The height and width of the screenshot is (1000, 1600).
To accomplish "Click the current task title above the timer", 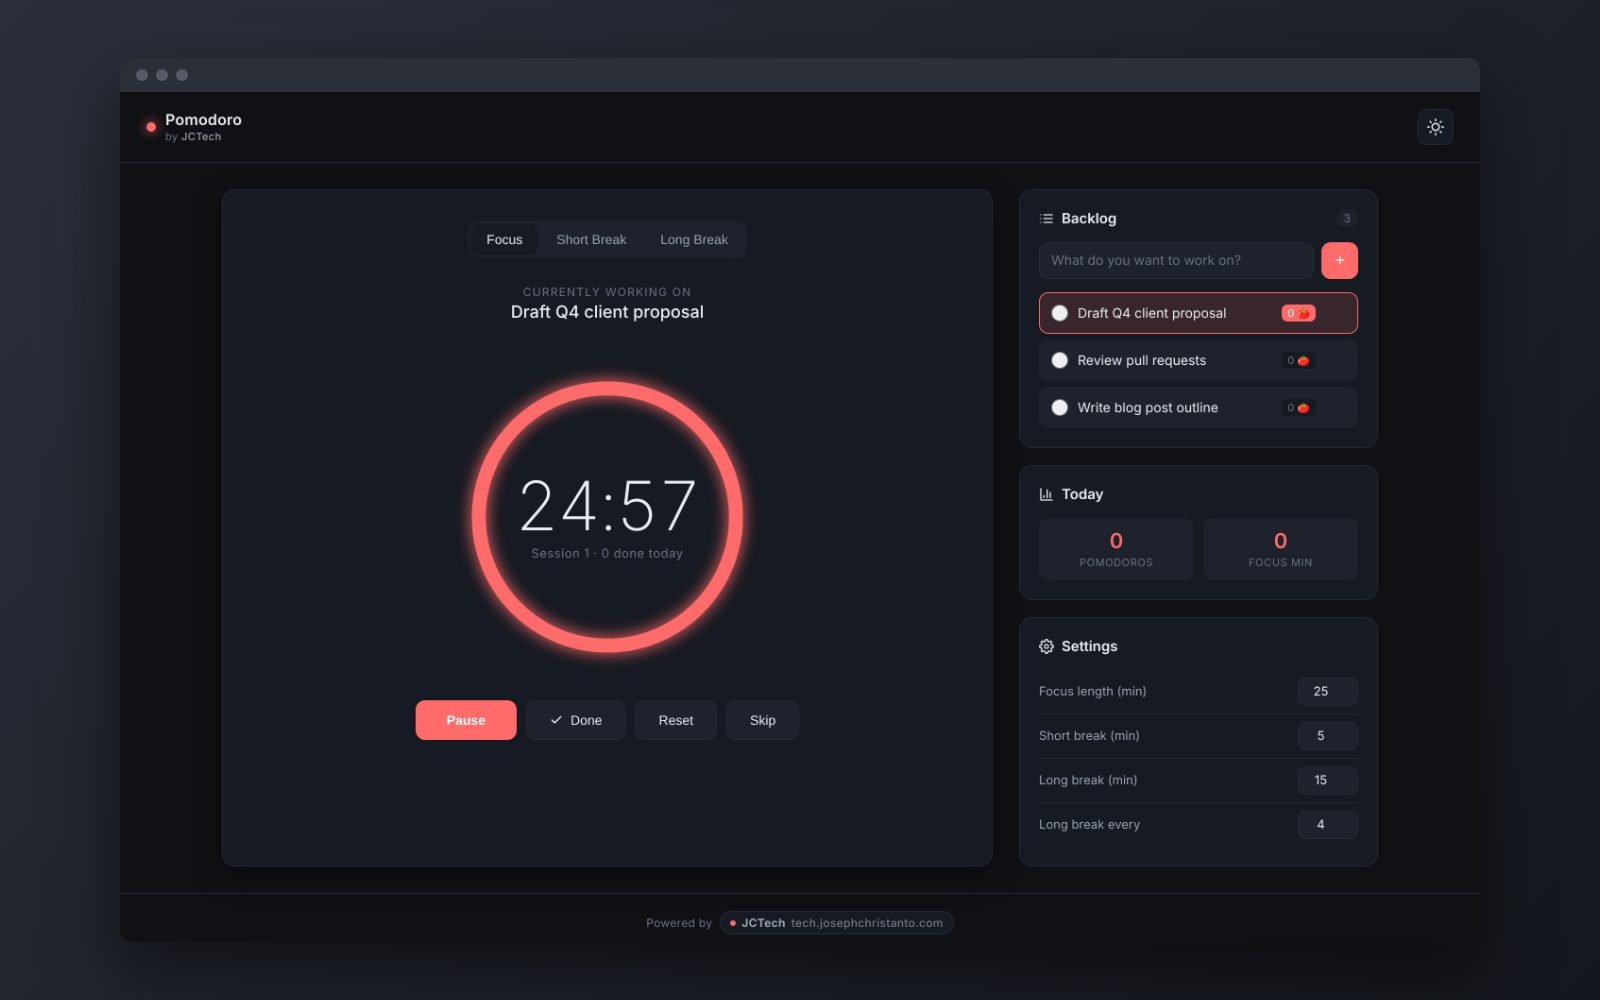I will (607, 312).
